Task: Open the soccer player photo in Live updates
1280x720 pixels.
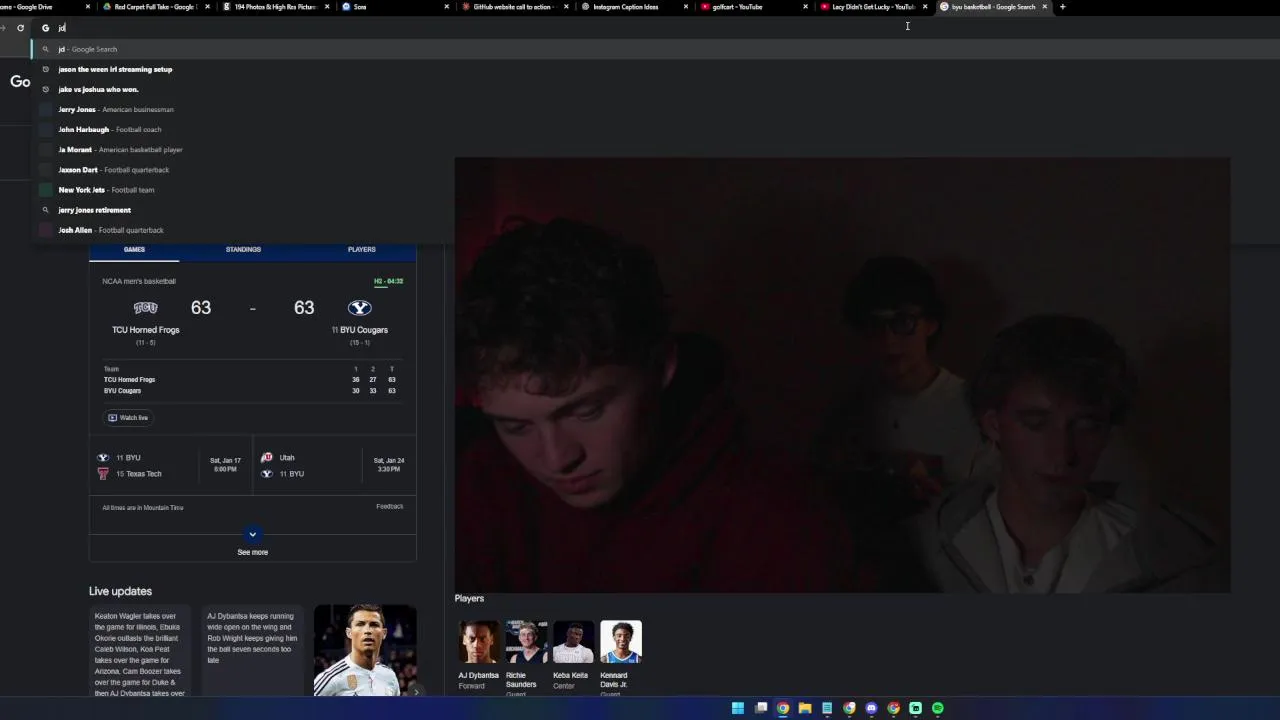Action: pos(365,650)
